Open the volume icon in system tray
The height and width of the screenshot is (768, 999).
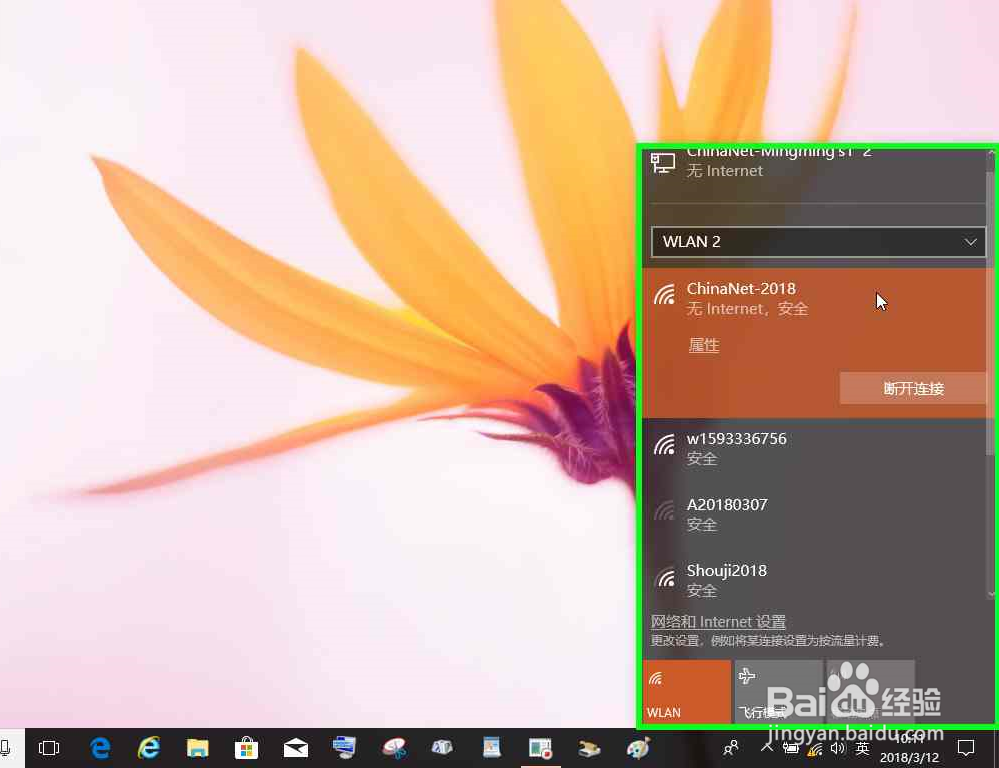point(838,748)
